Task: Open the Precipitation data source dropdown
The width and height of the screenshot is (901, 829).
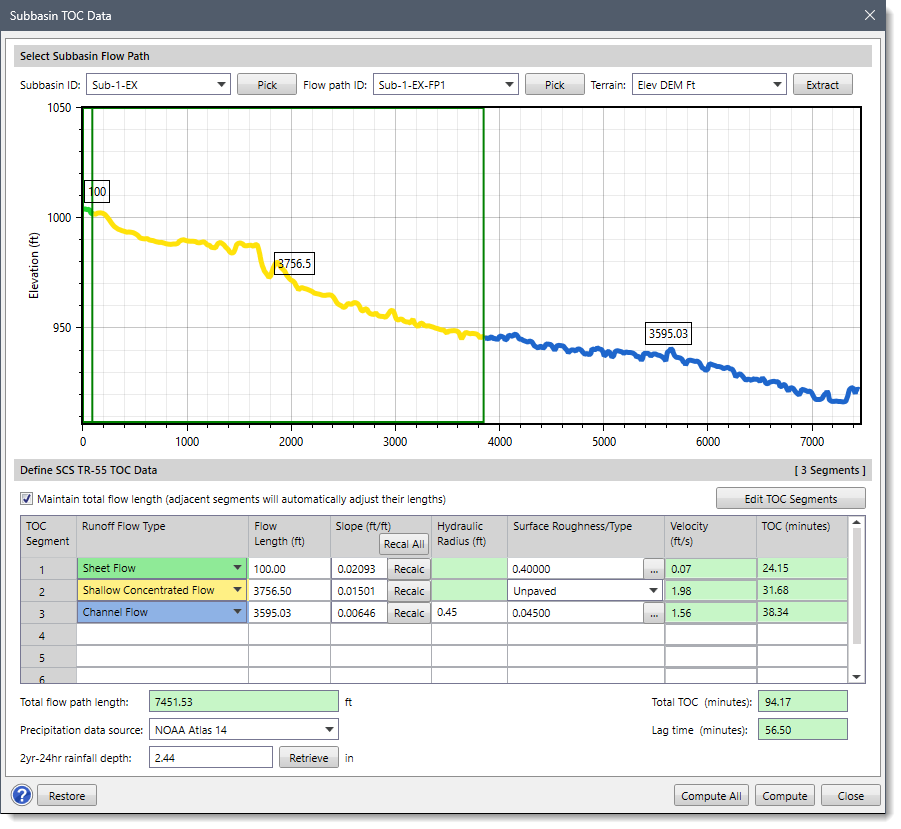Action: [x=330, y=730]
